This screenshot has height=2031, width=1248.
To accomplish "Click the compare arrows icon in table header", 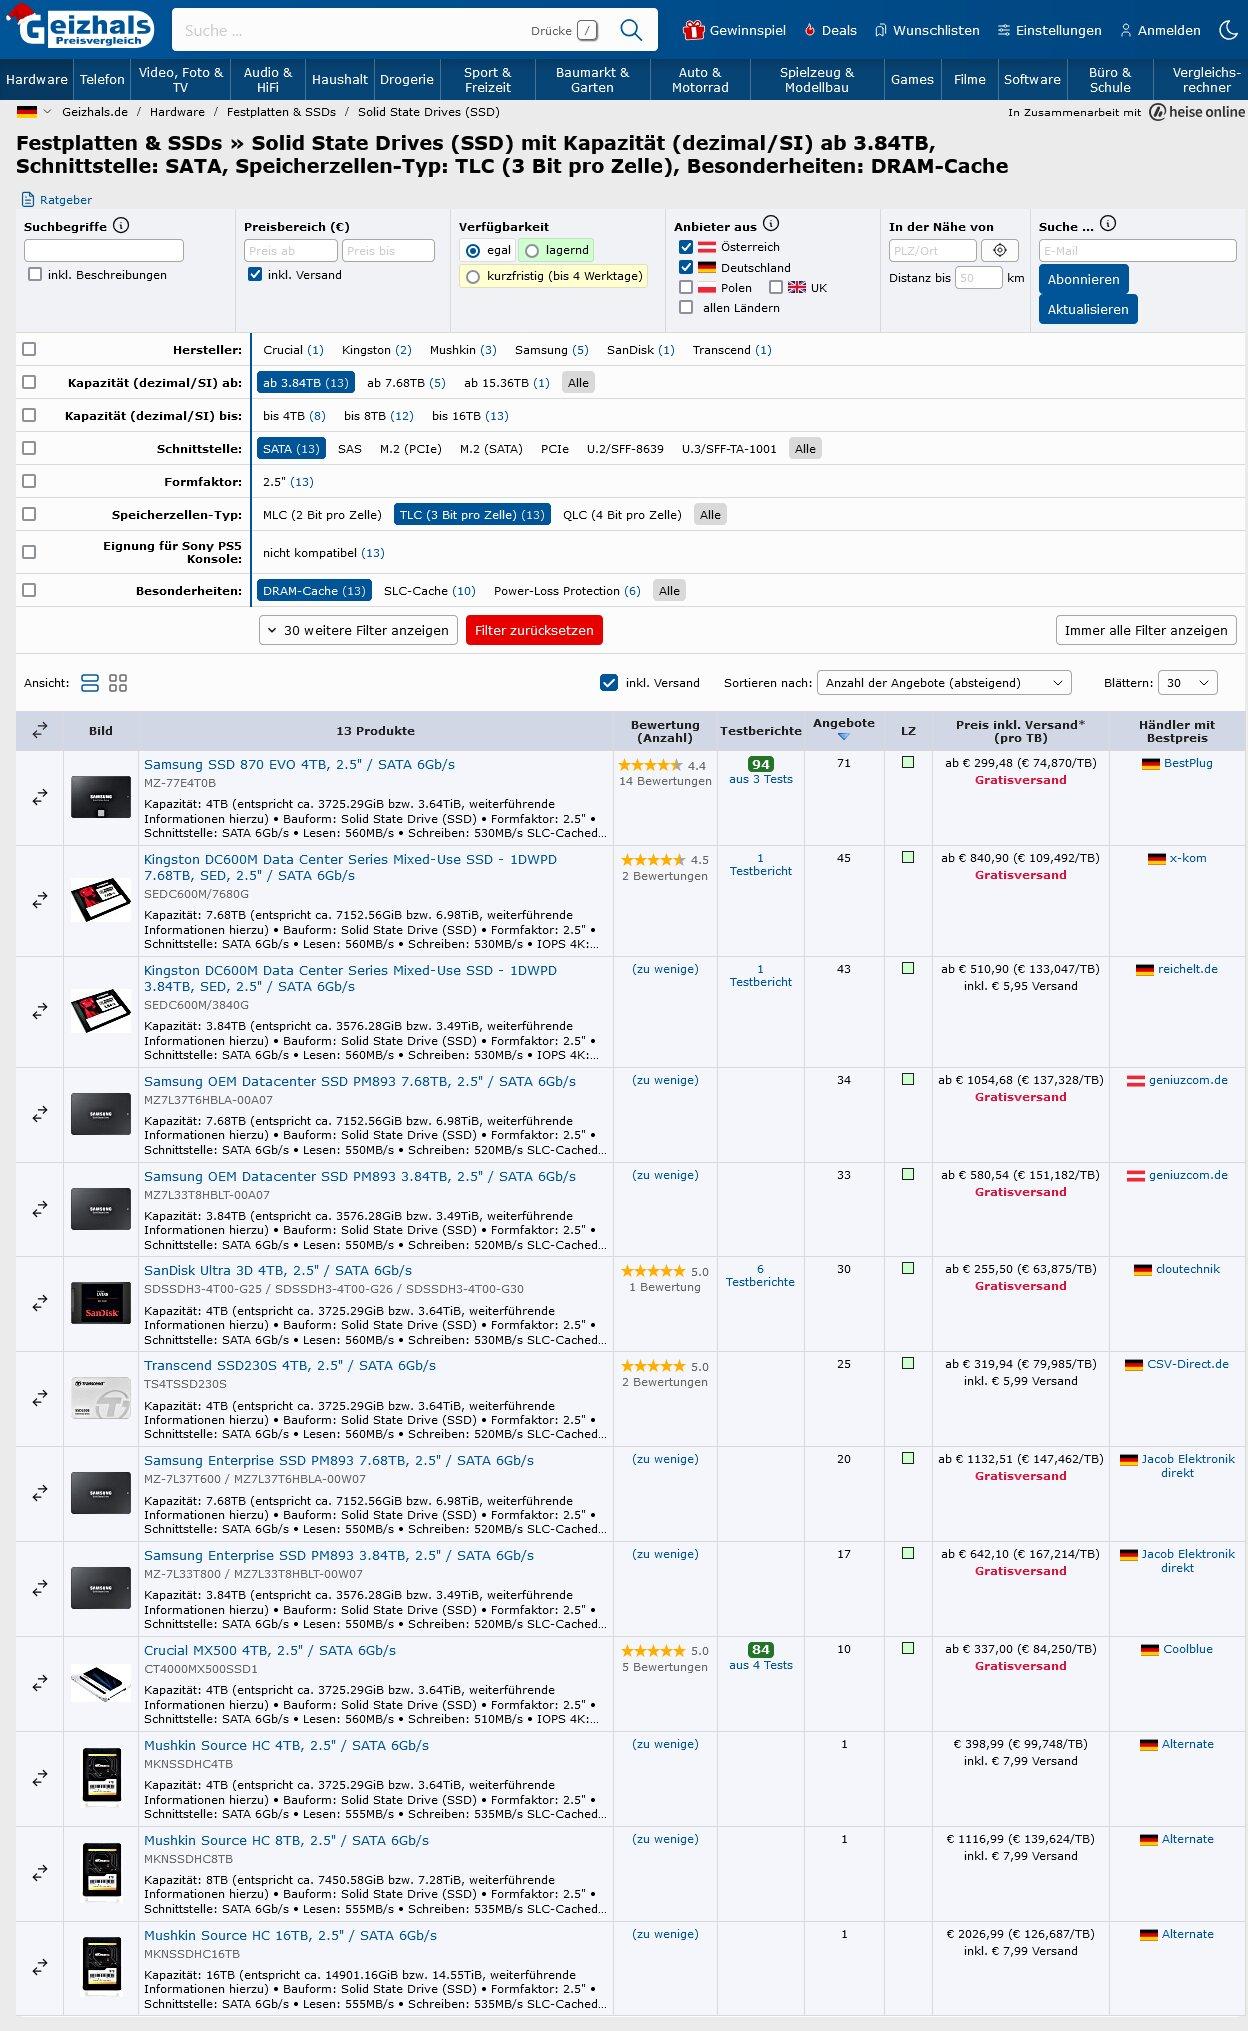I will point(40,731).
